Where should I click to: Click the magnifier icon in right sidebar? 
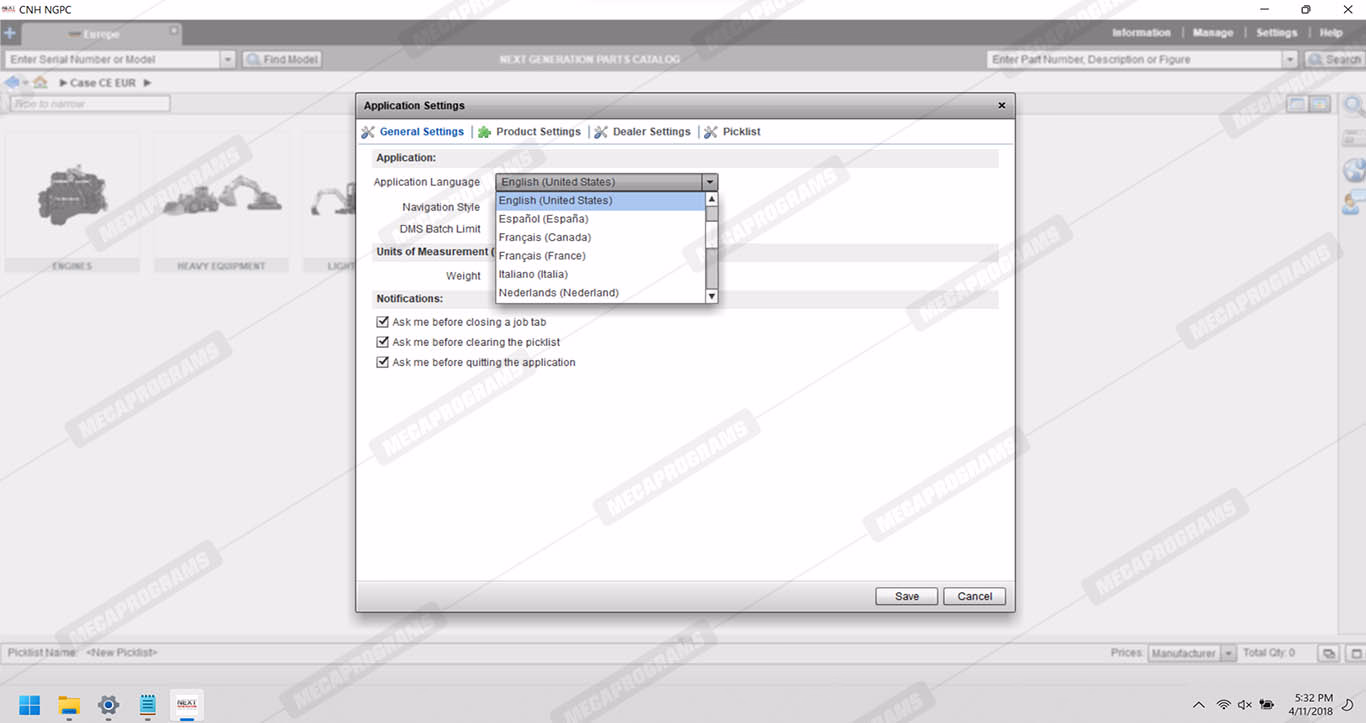tap(1354, 105)
